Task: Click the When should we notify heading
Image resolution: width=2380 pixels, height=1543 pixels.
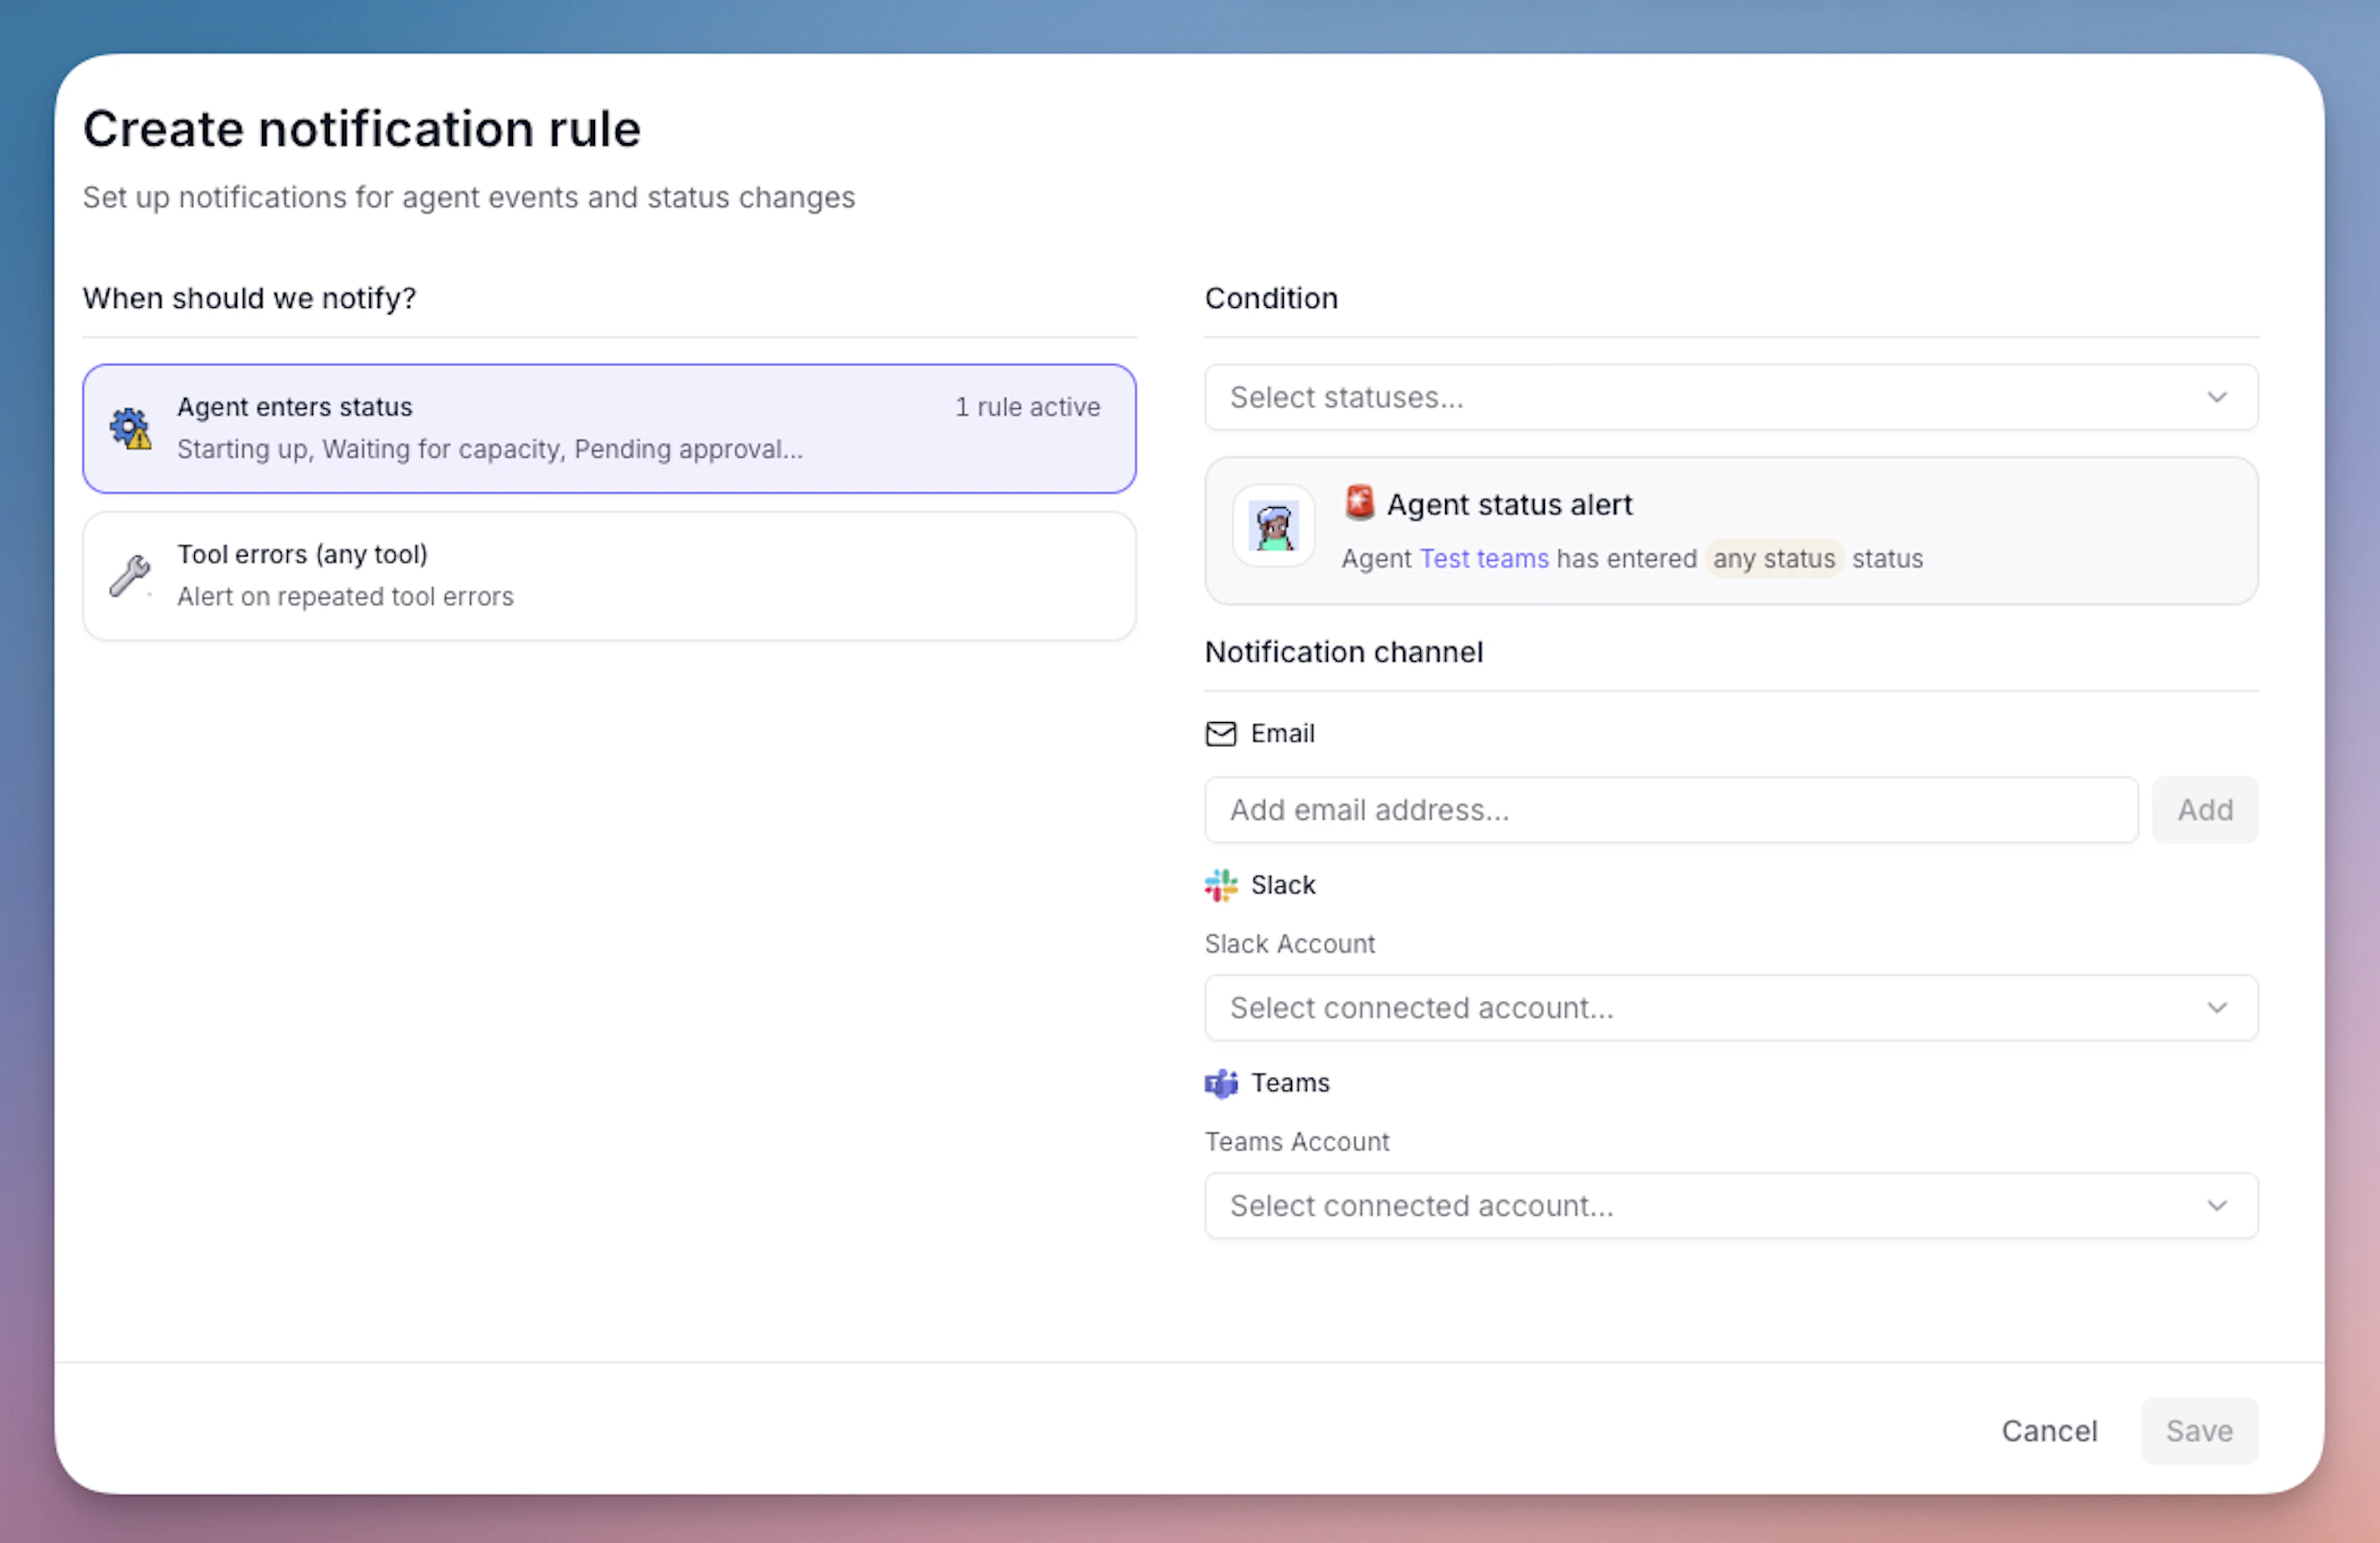Action: (249, 298)
